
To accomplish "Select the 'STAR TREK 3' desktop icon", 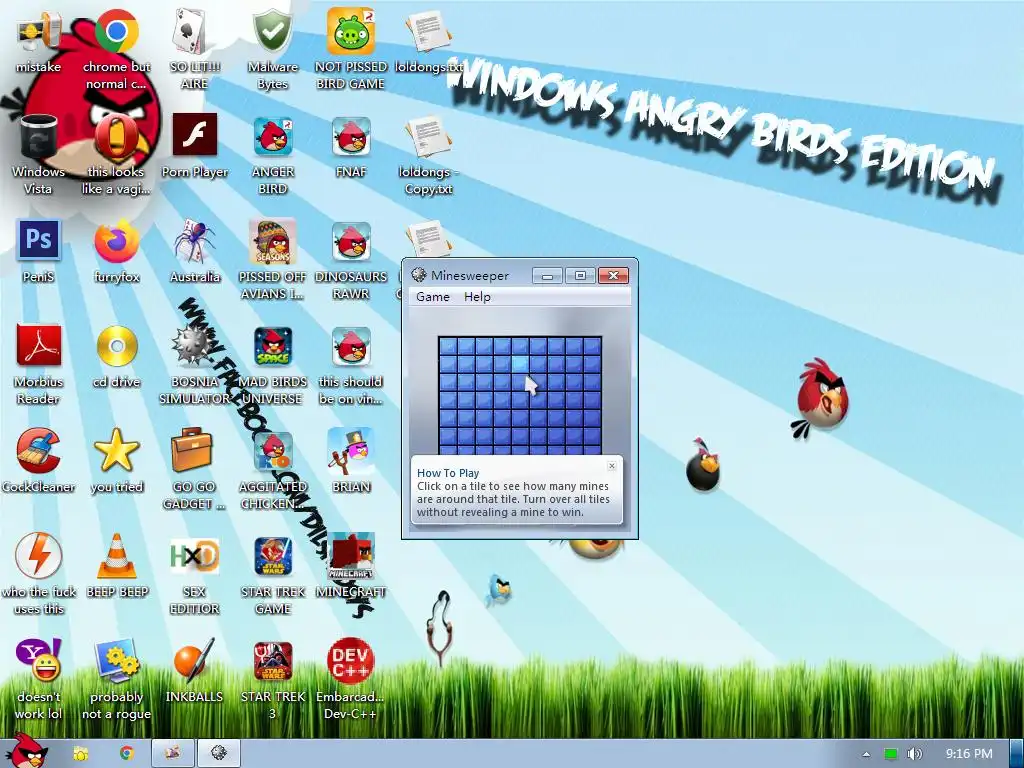I will (x=273, y=661).
